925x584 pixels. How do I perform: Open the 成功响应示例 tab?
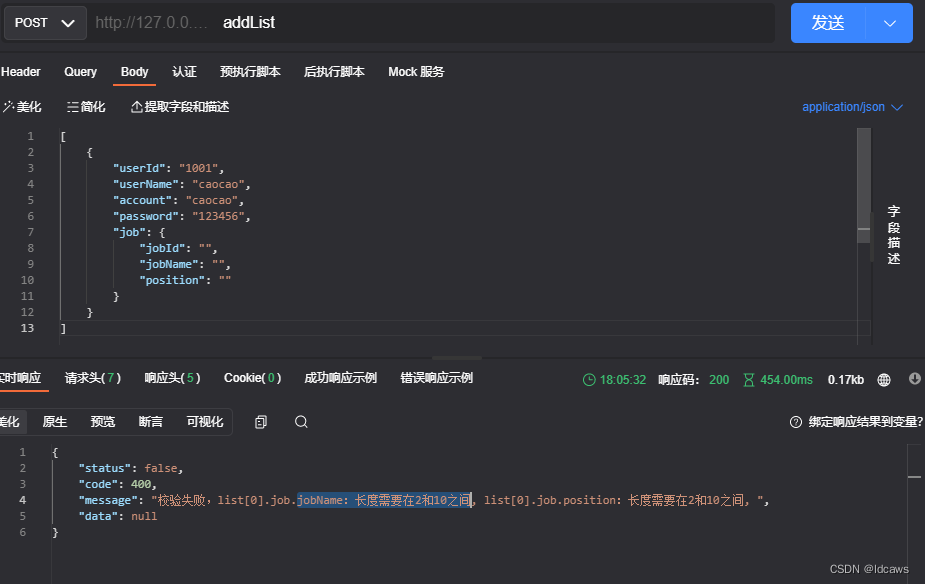pos(340,378)
